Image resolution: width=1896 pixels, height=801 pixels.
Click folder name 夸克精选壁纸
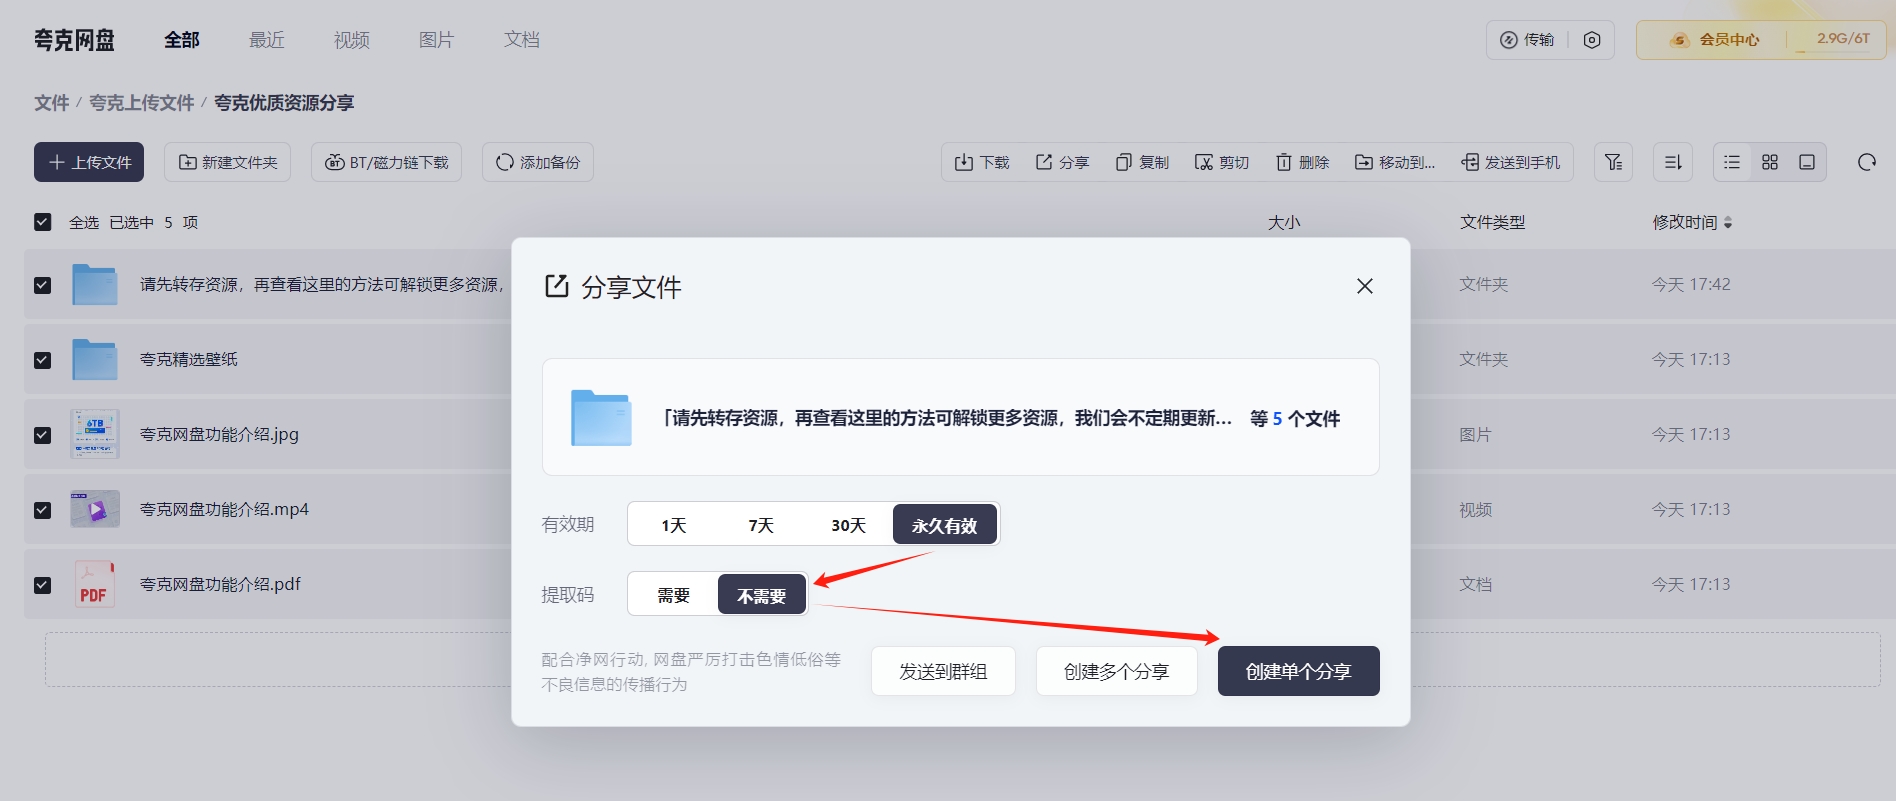coord(189,359)
